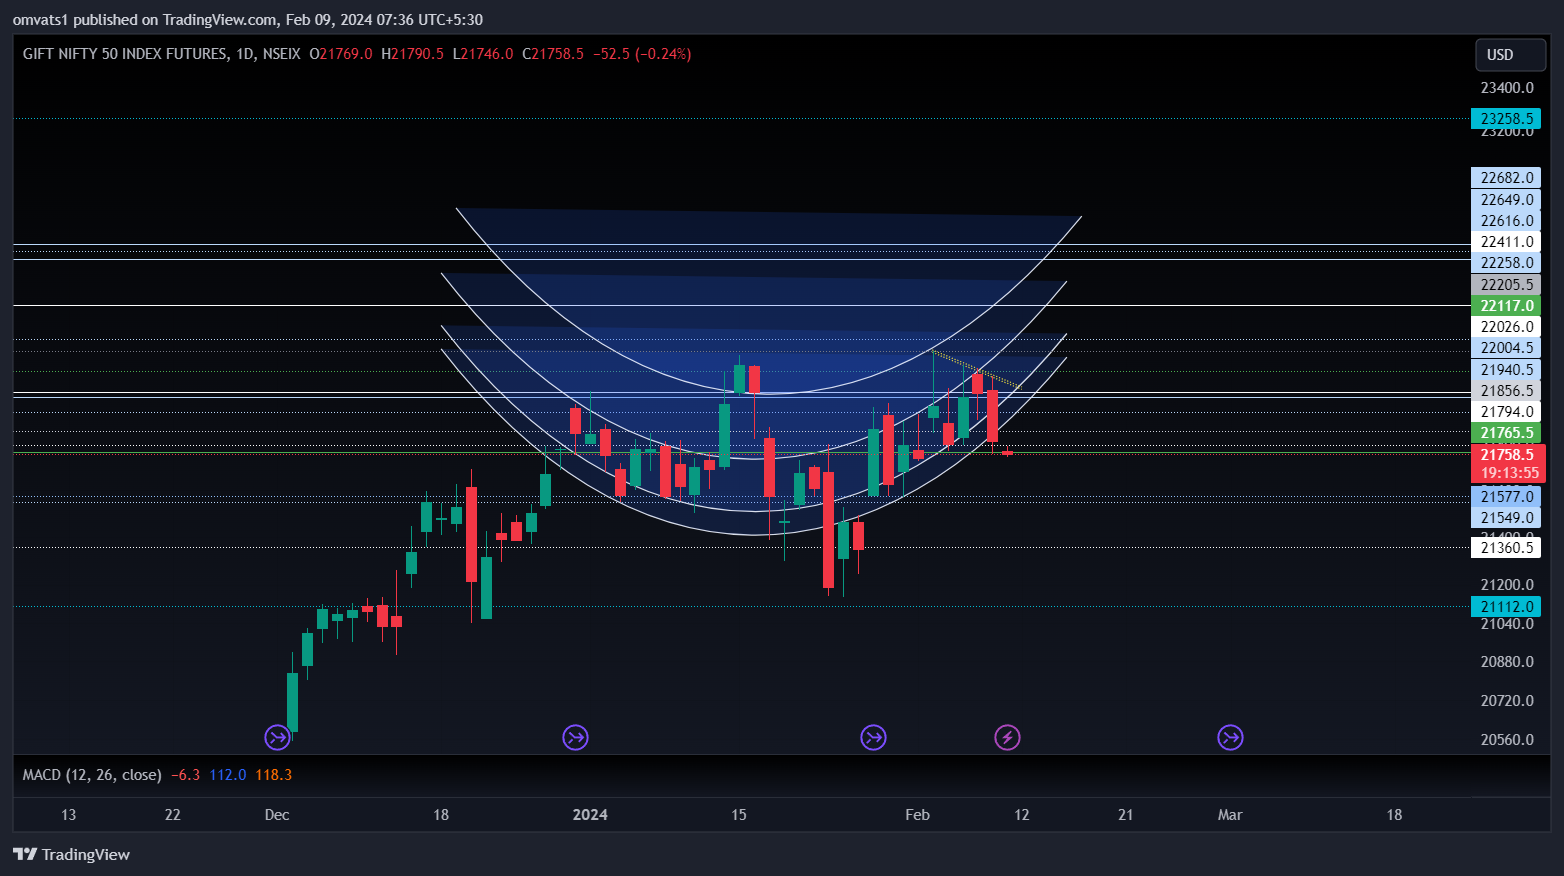The width and height of the screenshot is (1564, 876).
Task: Select the cyan 21112.0 price label
Action: coord(1506,607)
